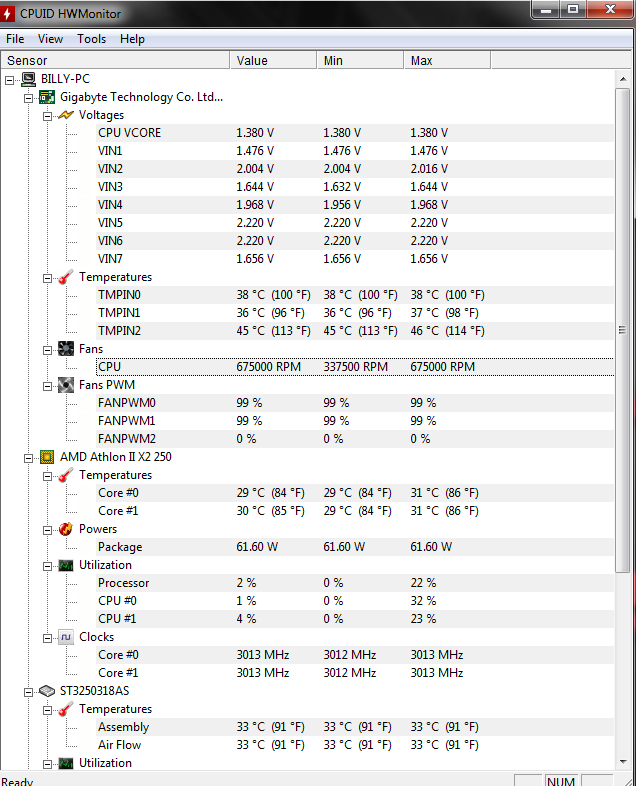This screenshot has height=786, width=636.
Task: Click the Powers flame icon
Action: click(x=66, y=529)
